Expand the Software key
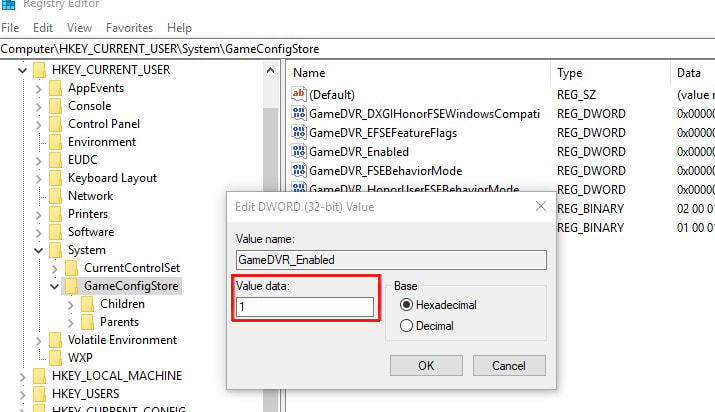 [39, 232]
